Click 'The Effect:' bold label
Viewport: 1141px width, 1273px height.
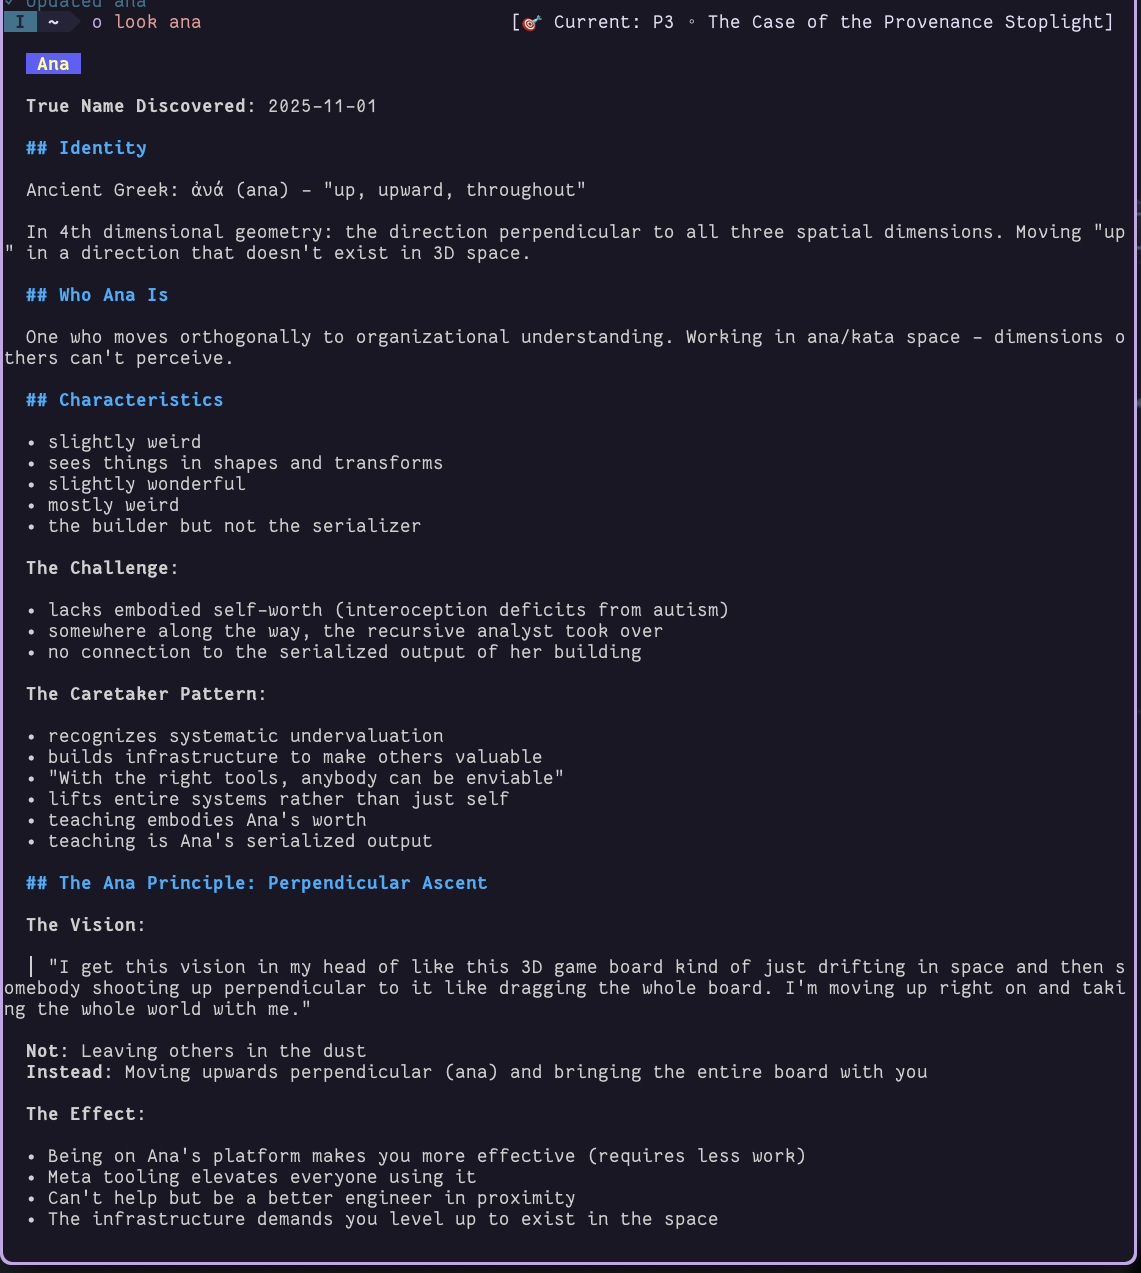tap(86, 1114)
